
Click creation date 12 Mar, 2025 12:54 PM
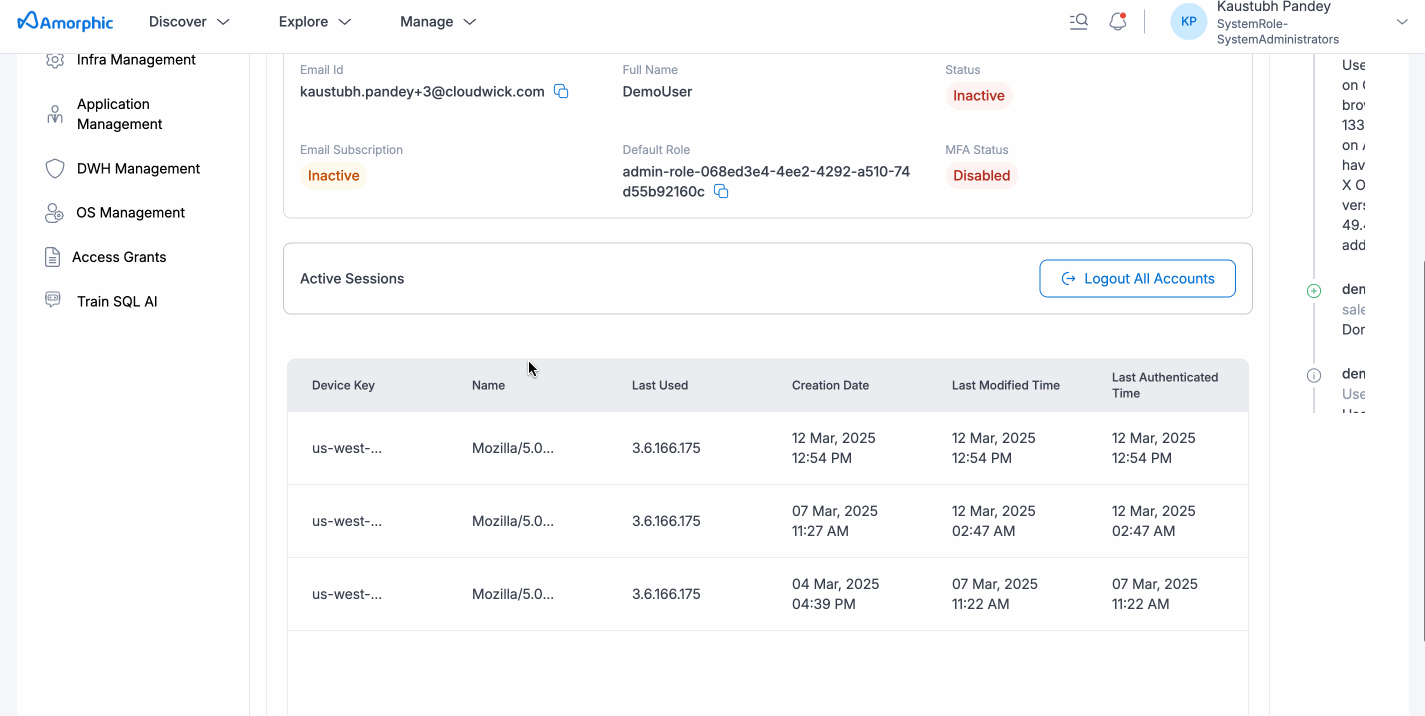834,448
